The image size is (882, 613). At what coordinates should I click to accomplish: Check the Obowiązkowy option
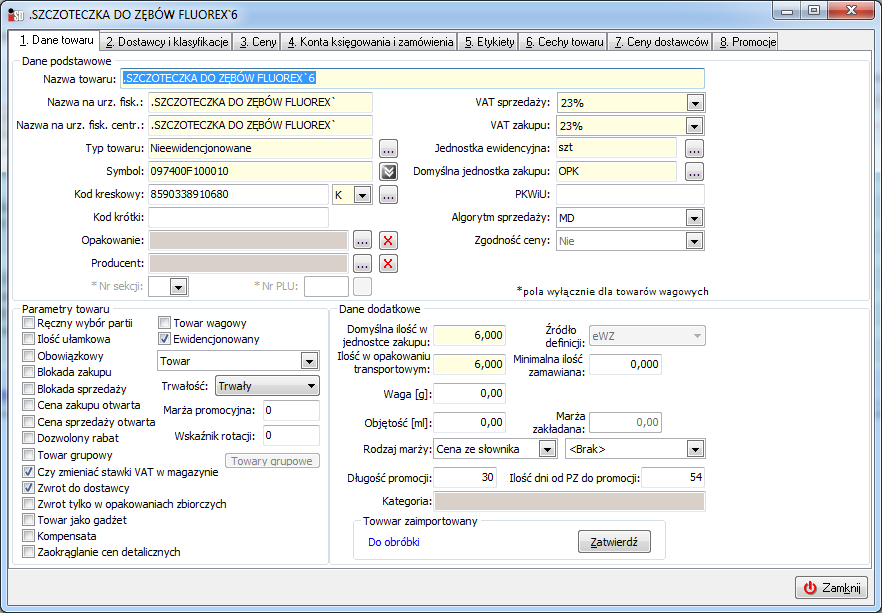tap(28, 355)
